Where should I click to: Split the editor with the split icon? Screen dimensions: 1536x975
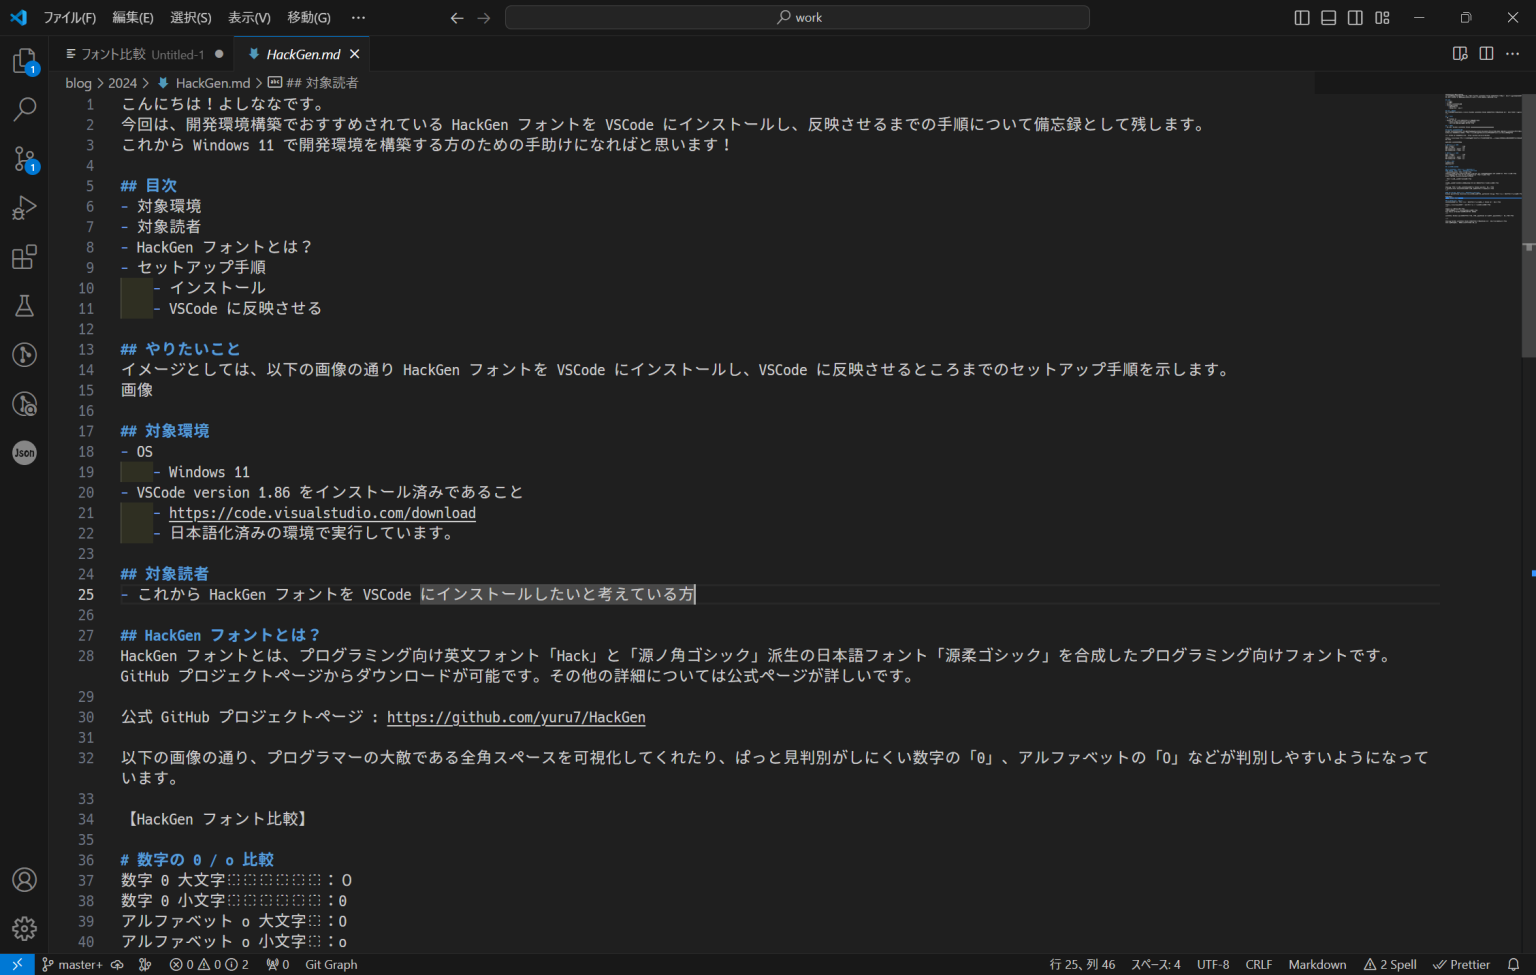[1486, 54]
